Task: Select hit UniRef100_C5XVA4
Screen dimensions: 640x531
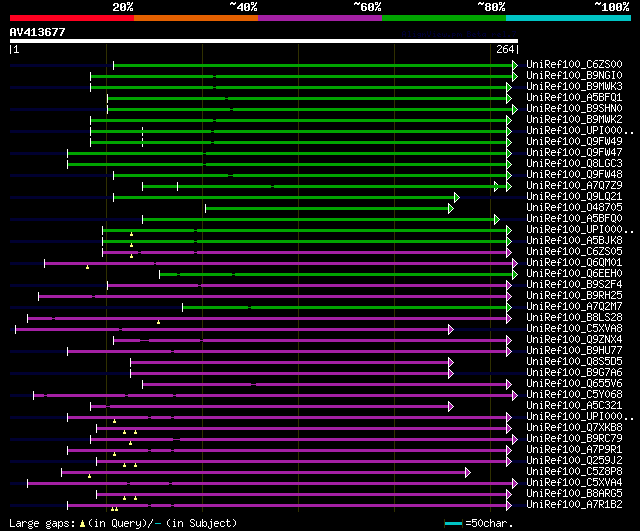Action: (574, 483)
